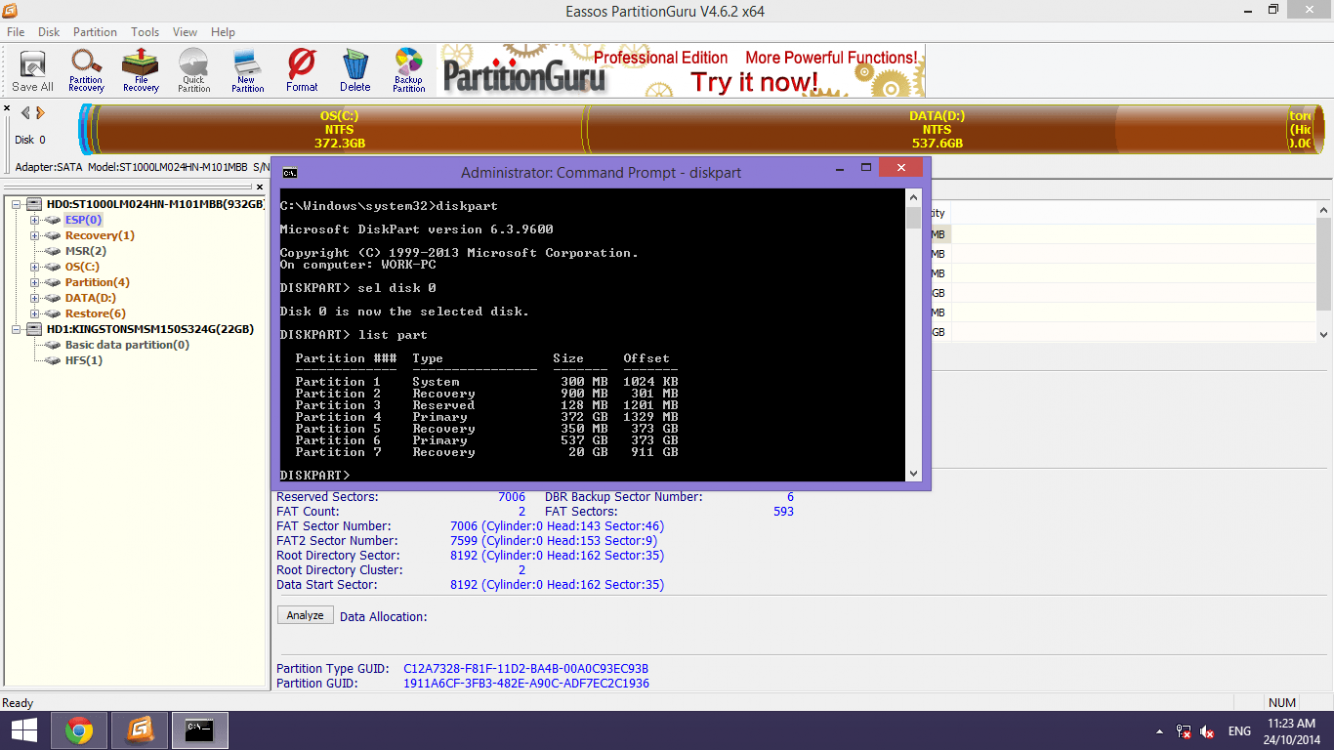Click the Professional Edition Try it now banner
The height and width of the screenshot is (750, 1334).
682,71
